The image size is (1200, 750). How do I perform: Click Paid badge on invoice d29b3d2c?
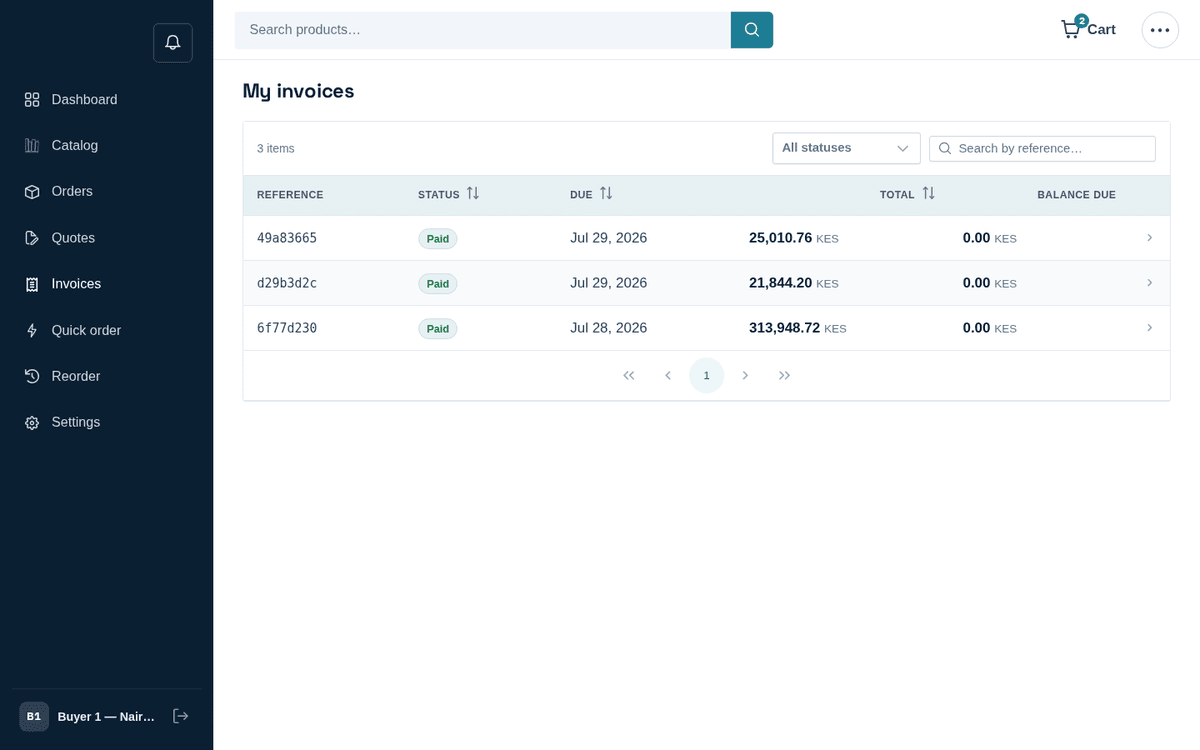tap(438, 284)
